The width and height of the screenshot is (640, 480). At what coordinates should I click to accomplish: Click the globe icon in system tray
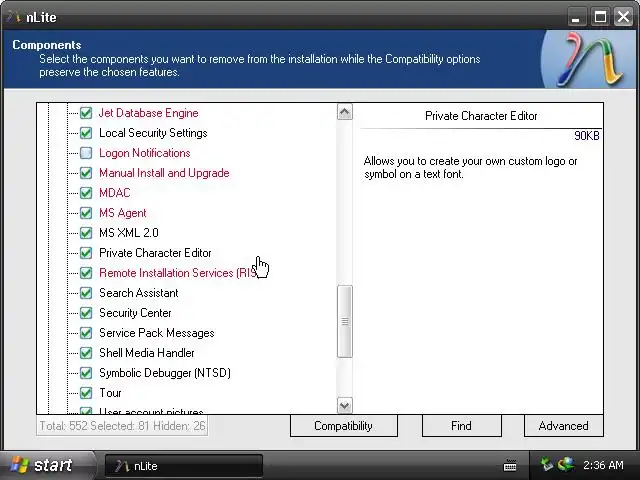567,464
